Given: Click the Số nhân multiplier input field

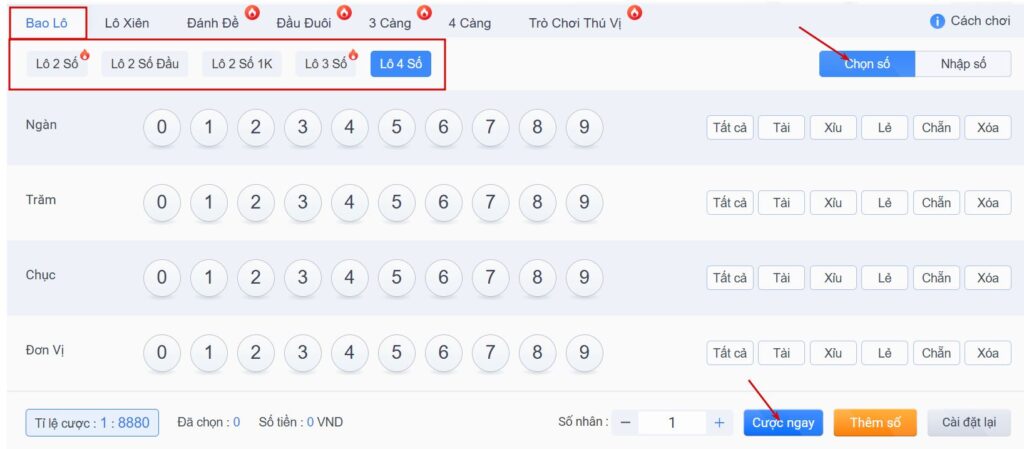Looking at the screenshot, I should point(672,423).
